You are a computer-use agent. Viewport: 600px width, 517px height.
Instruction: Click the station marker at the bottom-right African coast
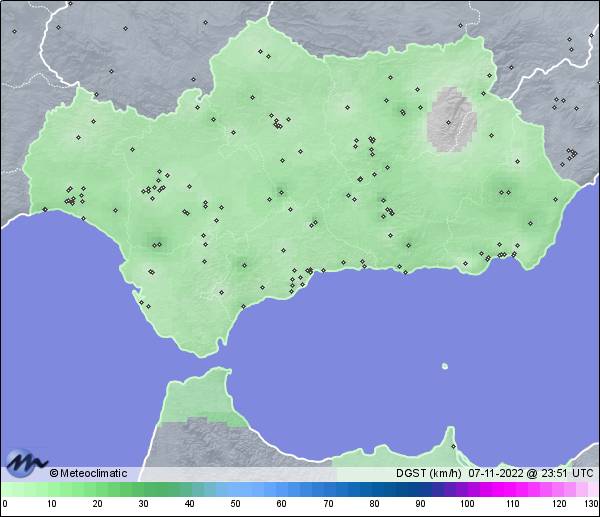453,446
